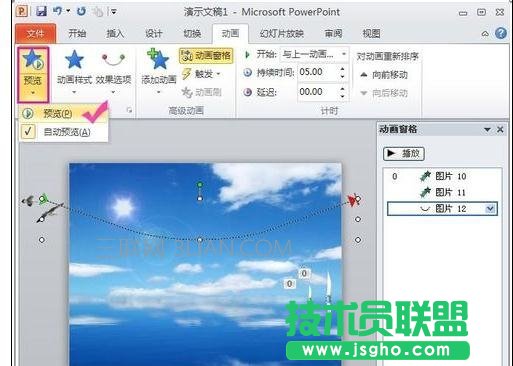Expand the Preview button's dropdown arrow
This screenshot has height=366, width=513.
click(x=33, y=93)
